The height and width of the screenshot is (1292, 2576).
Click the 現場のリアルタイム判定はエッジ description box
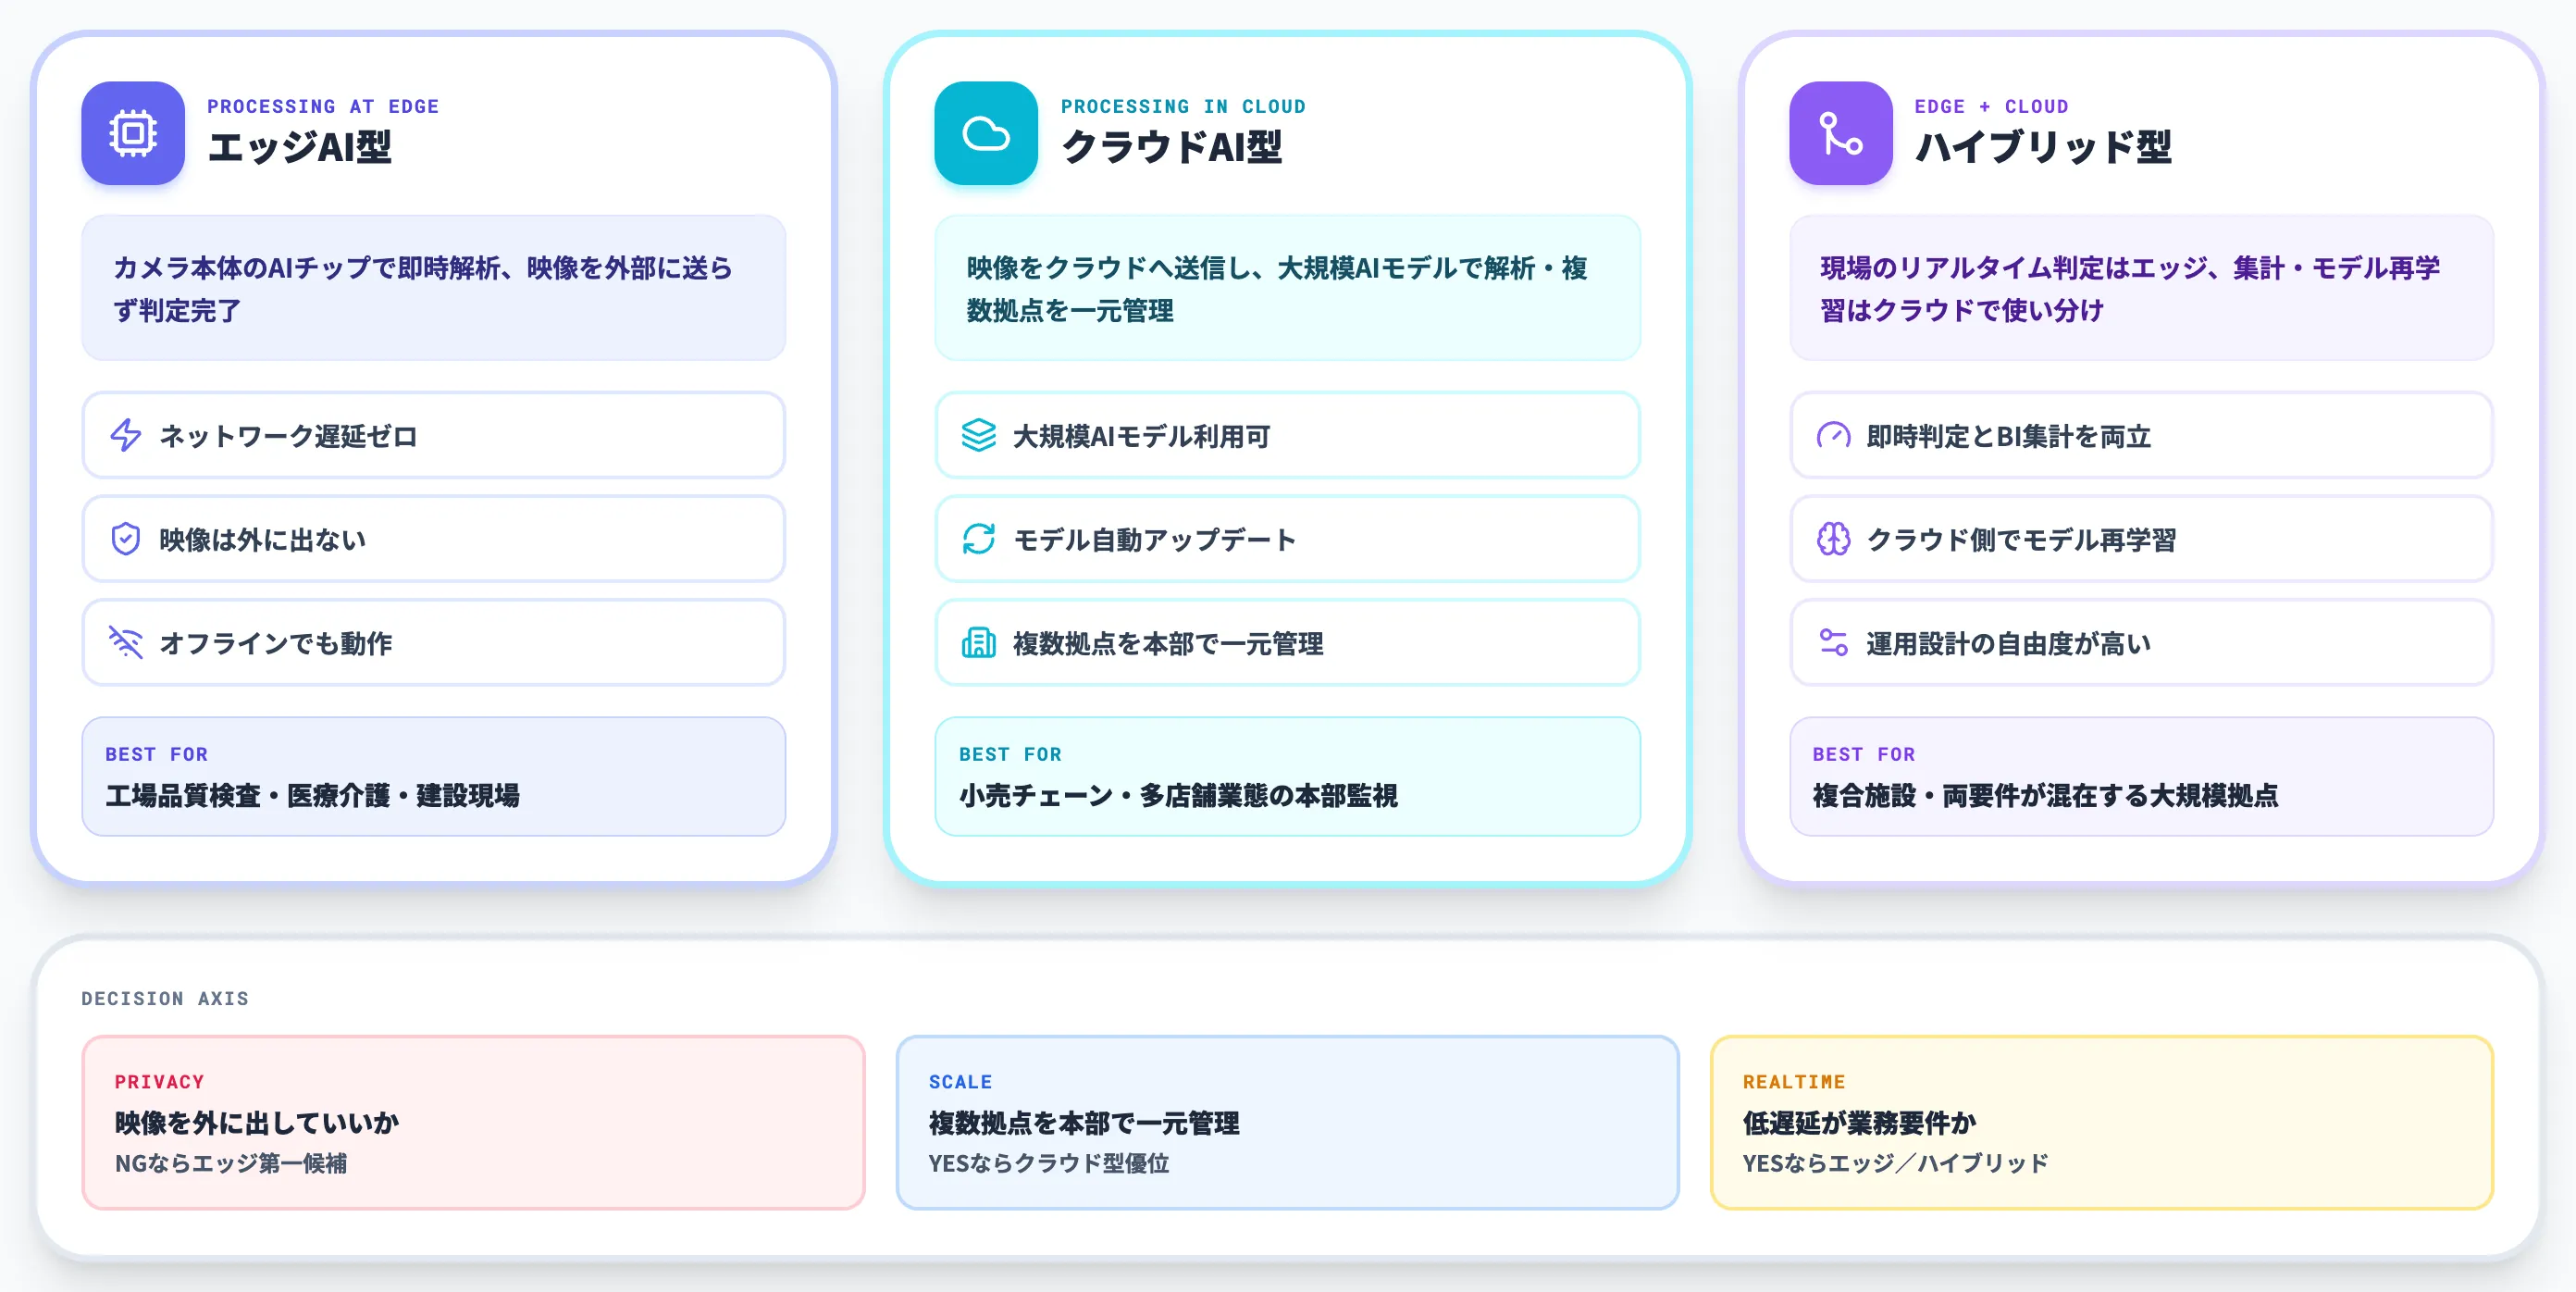click(x=2141, y=288)
